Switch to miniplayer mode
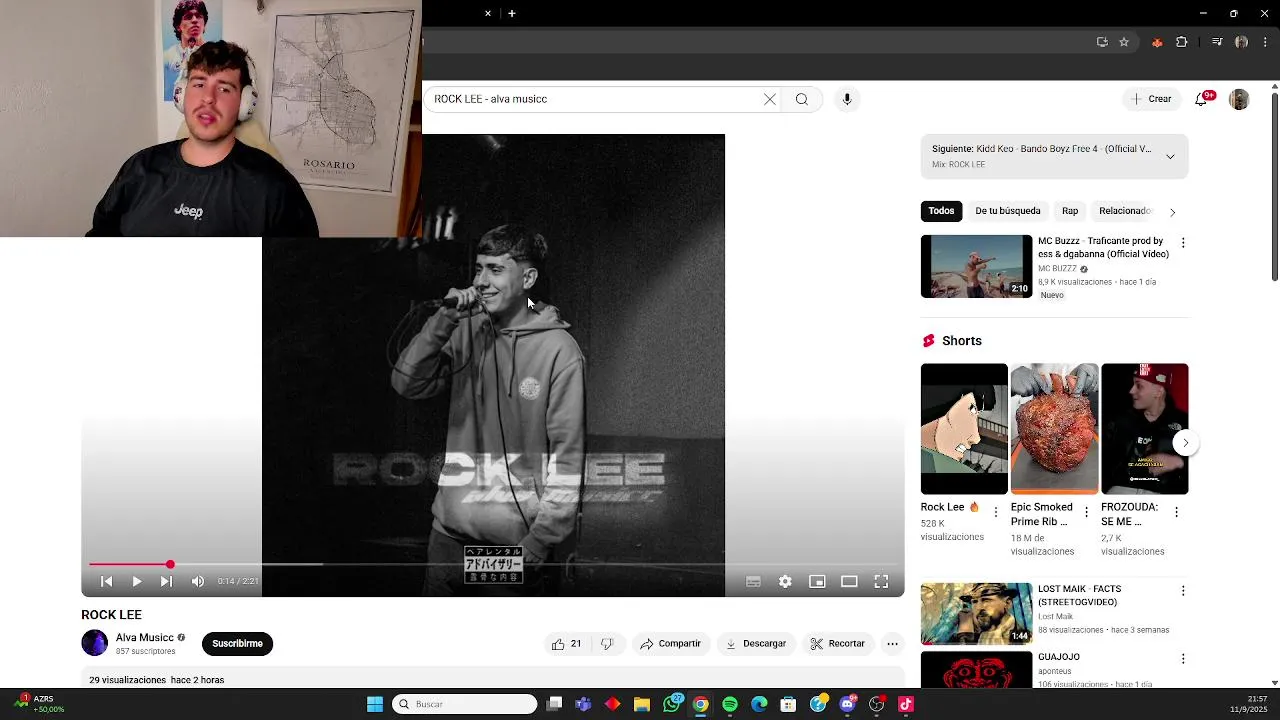The height and width of the screenshot is (720, 1280). pos(817,581)
